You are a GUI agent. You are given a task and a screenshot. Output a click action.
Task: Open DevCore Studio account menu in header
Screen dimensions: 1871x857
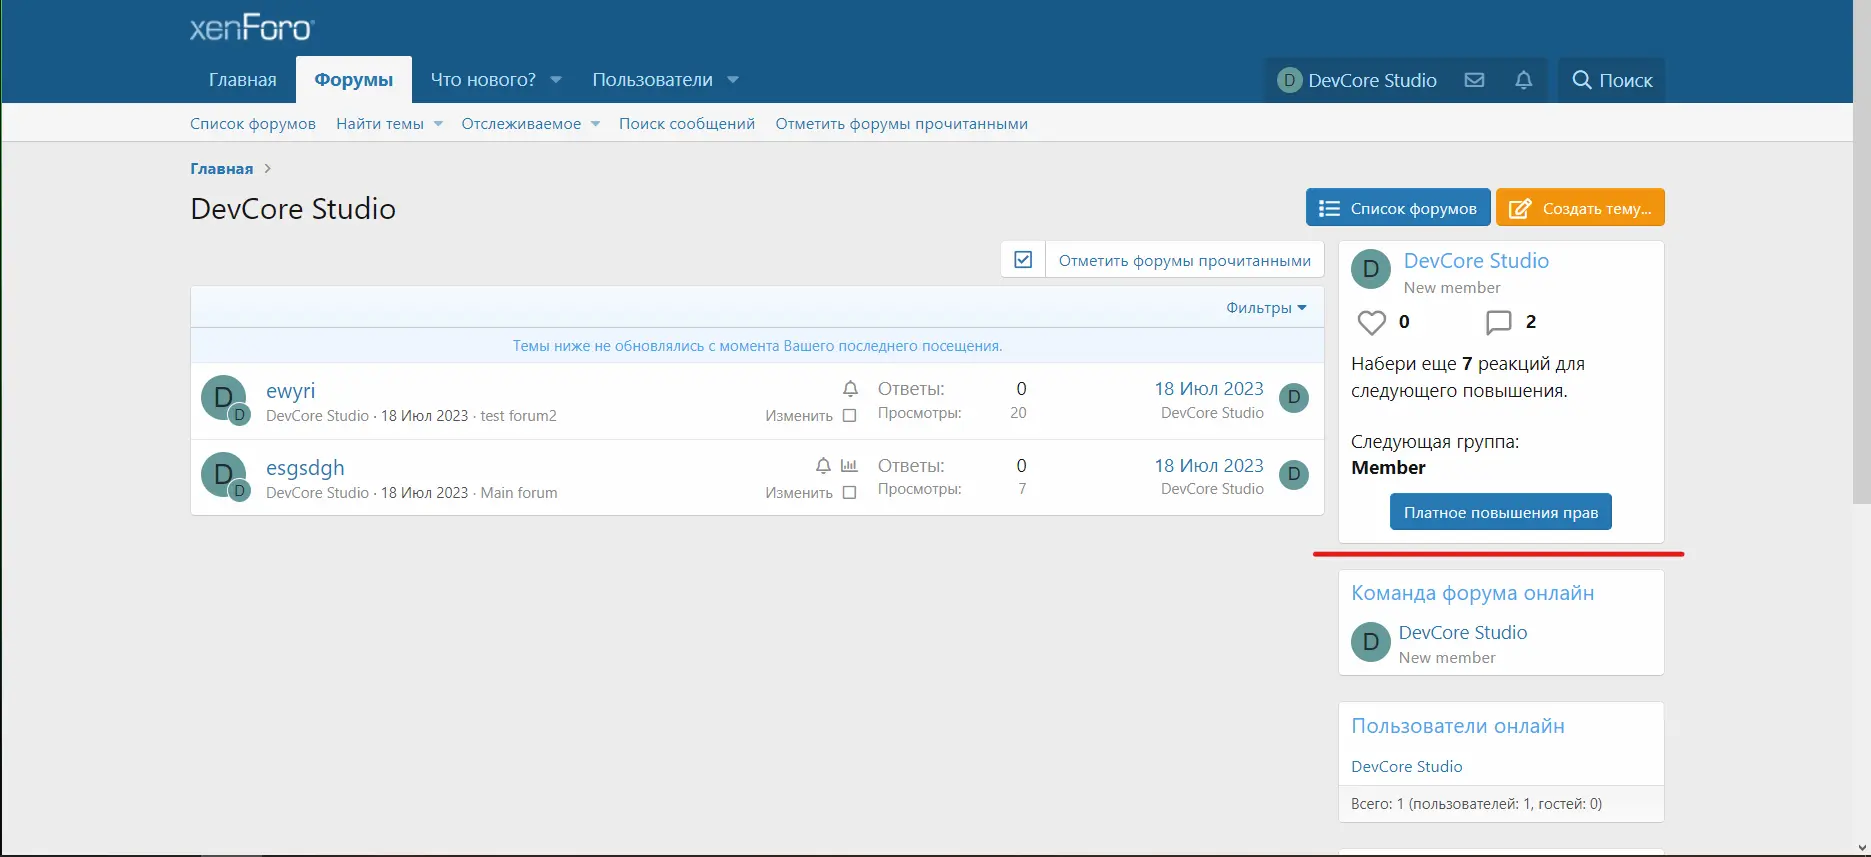tap(1357, 80)
